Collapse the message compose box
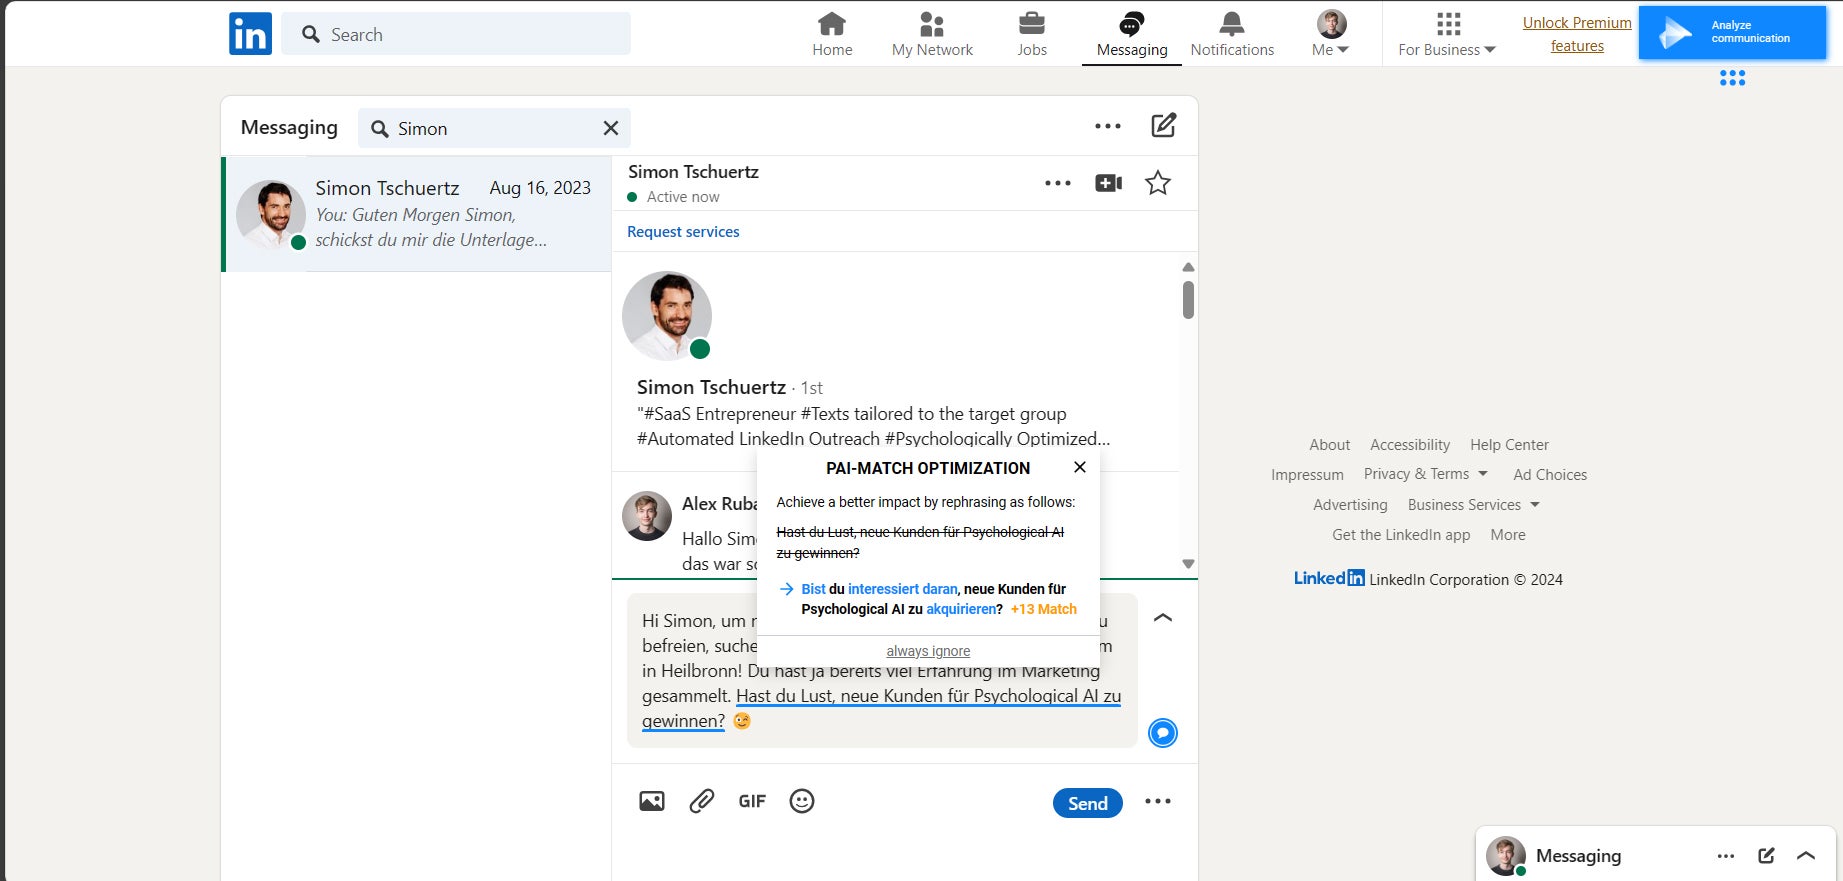 (x=1162, y=618)
